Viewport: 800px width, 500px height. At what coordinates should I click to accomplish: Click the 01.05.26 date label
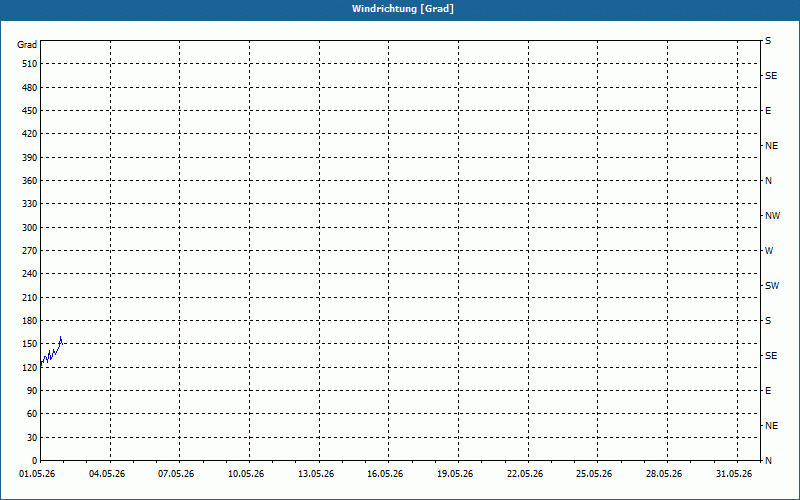[x=37, y=474]
